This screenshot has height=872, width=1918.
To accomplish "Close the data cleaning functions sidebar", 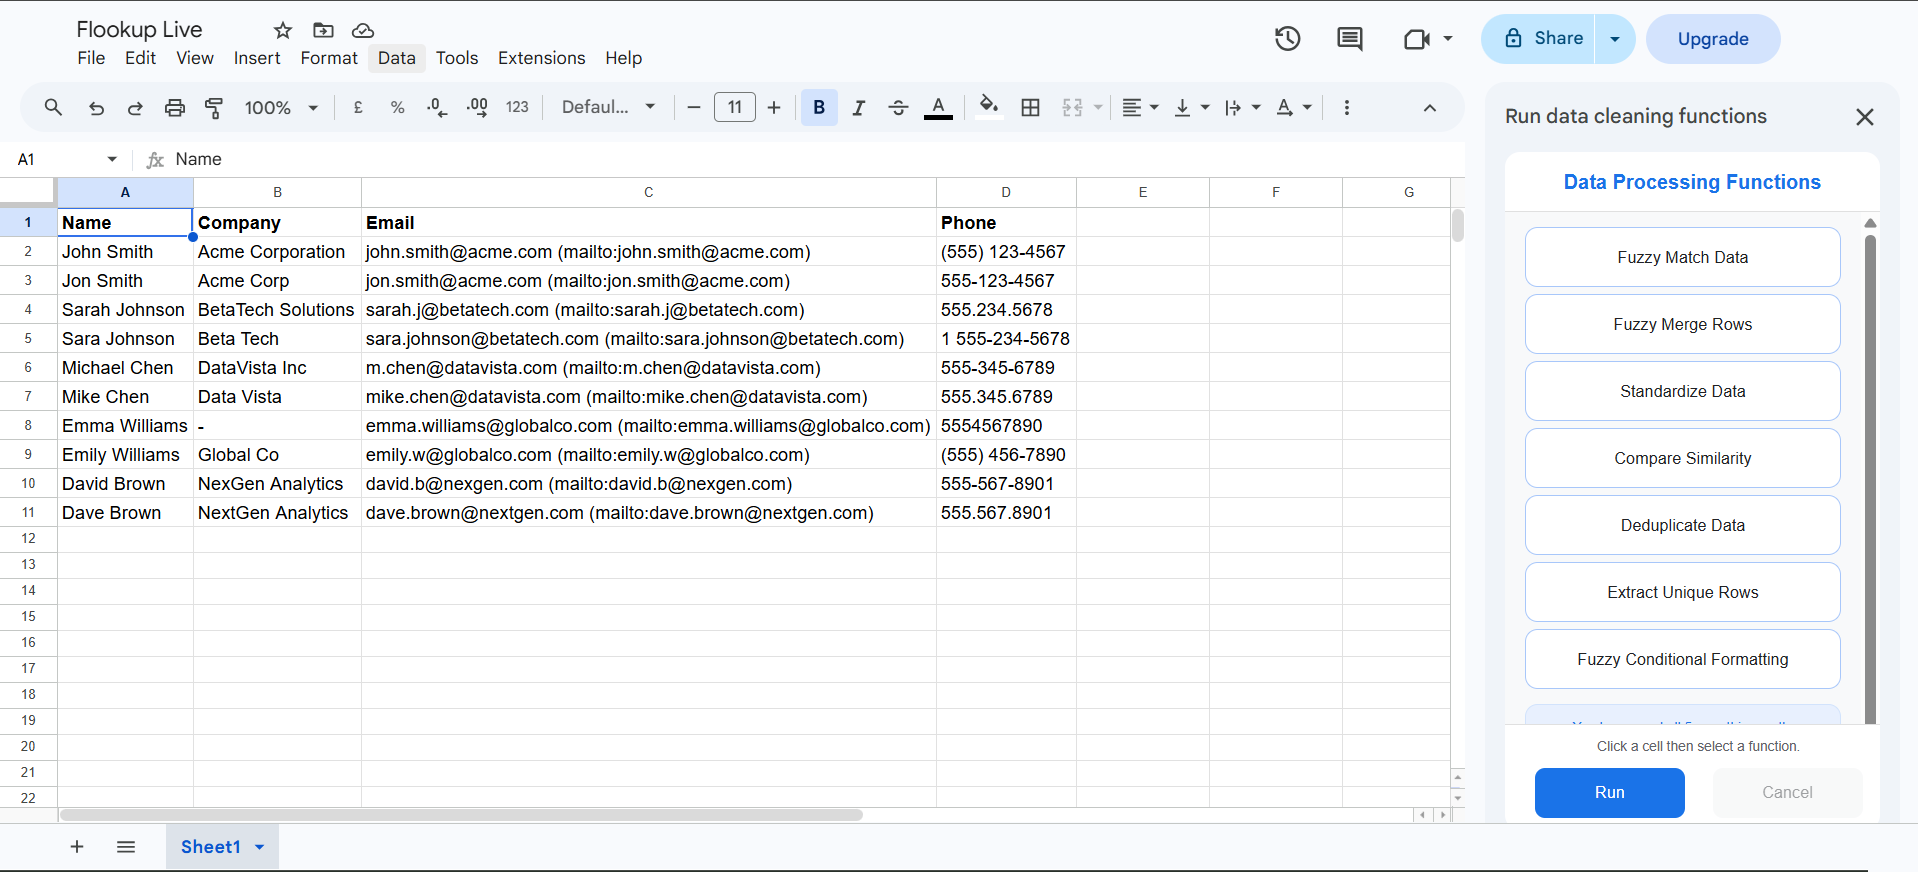I will 1865,117.
